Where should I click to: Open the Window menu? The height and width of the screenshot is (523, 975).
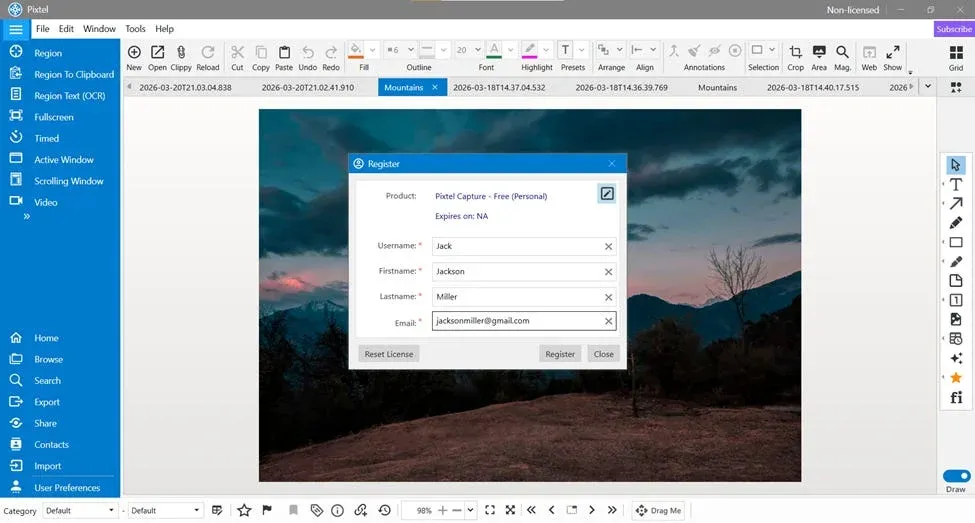click(x=99, y=29)
